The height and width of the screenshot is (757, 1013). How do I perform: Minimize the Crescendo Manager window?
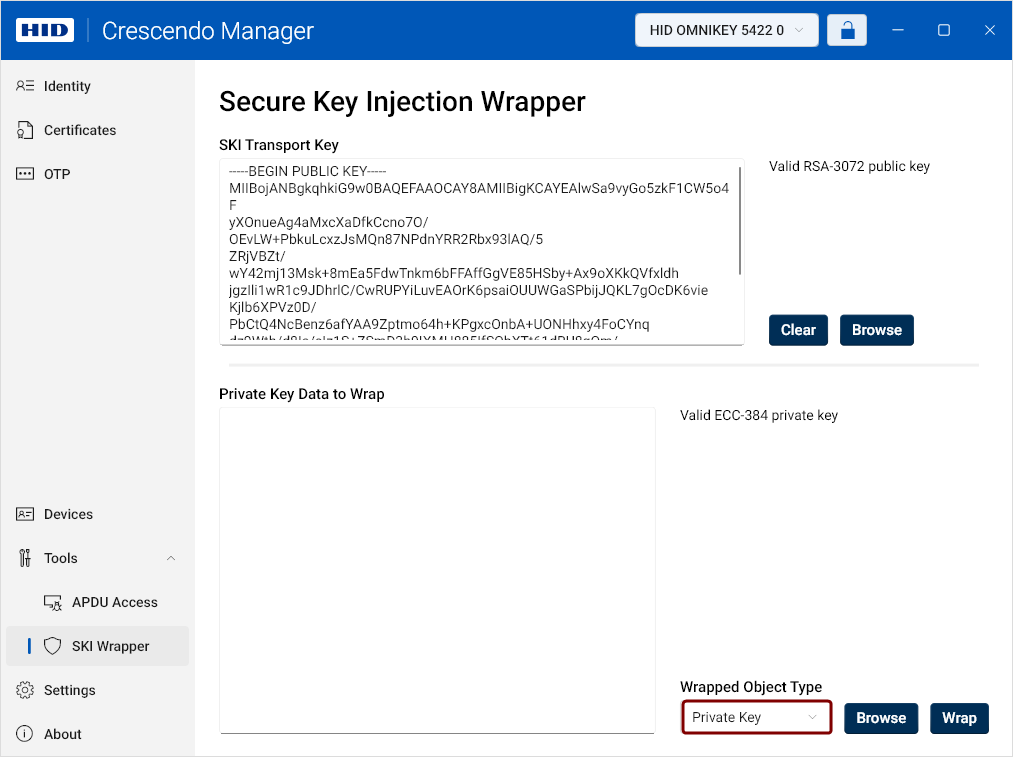[x=897, y=30]
